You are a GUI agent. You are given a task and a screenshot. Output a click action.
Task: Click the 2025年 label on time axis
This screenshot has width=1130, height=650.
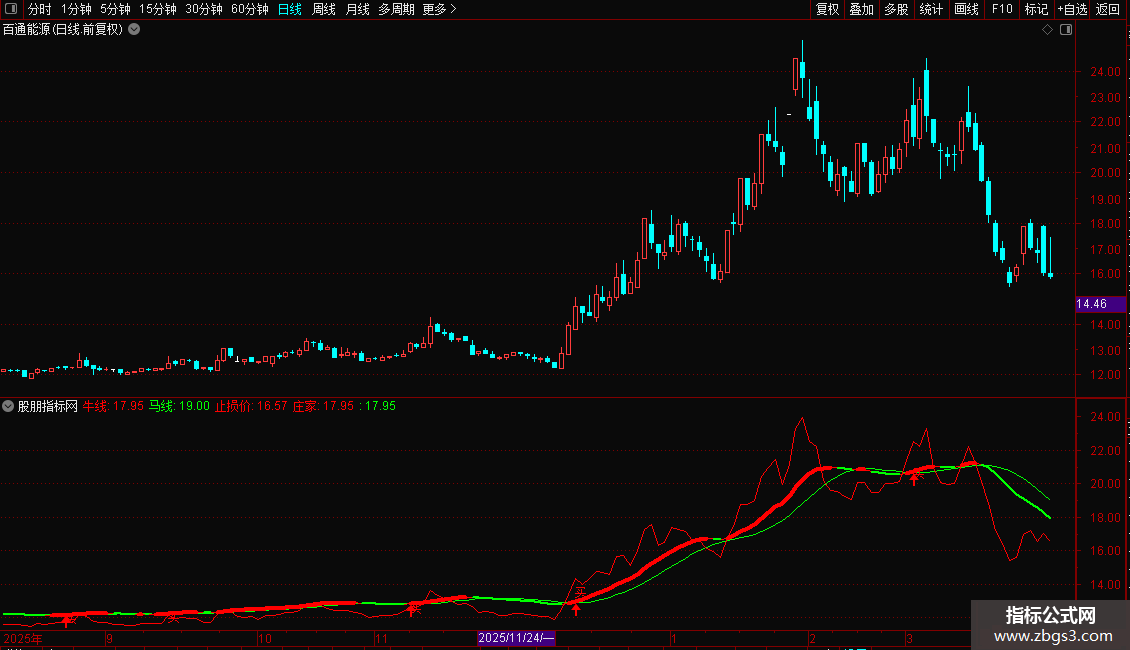pyautogui.click(x=23, y=638)
